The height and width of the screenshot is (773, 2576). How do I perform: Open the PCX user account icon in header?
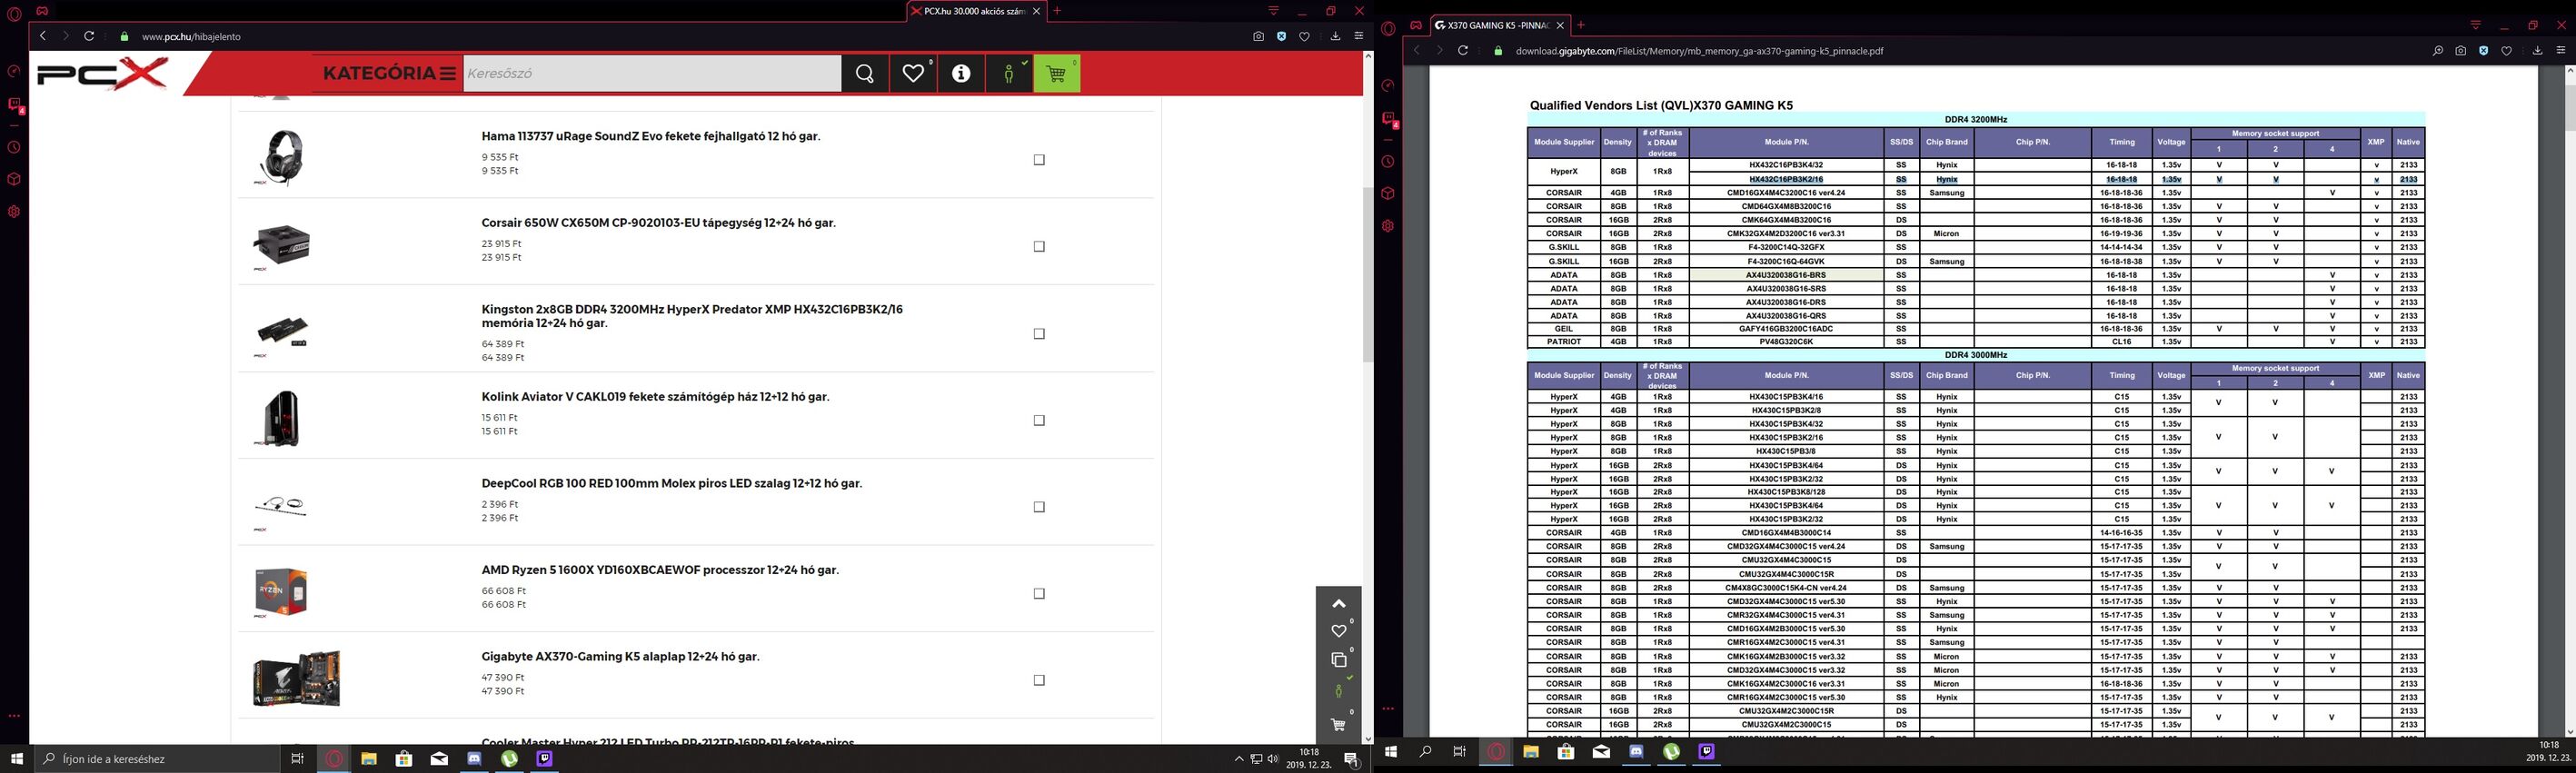1009,73
